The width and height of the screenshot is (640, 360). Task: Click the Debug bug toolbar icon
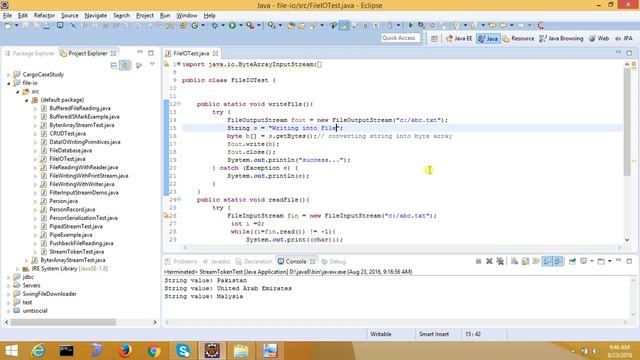(215, 25)
